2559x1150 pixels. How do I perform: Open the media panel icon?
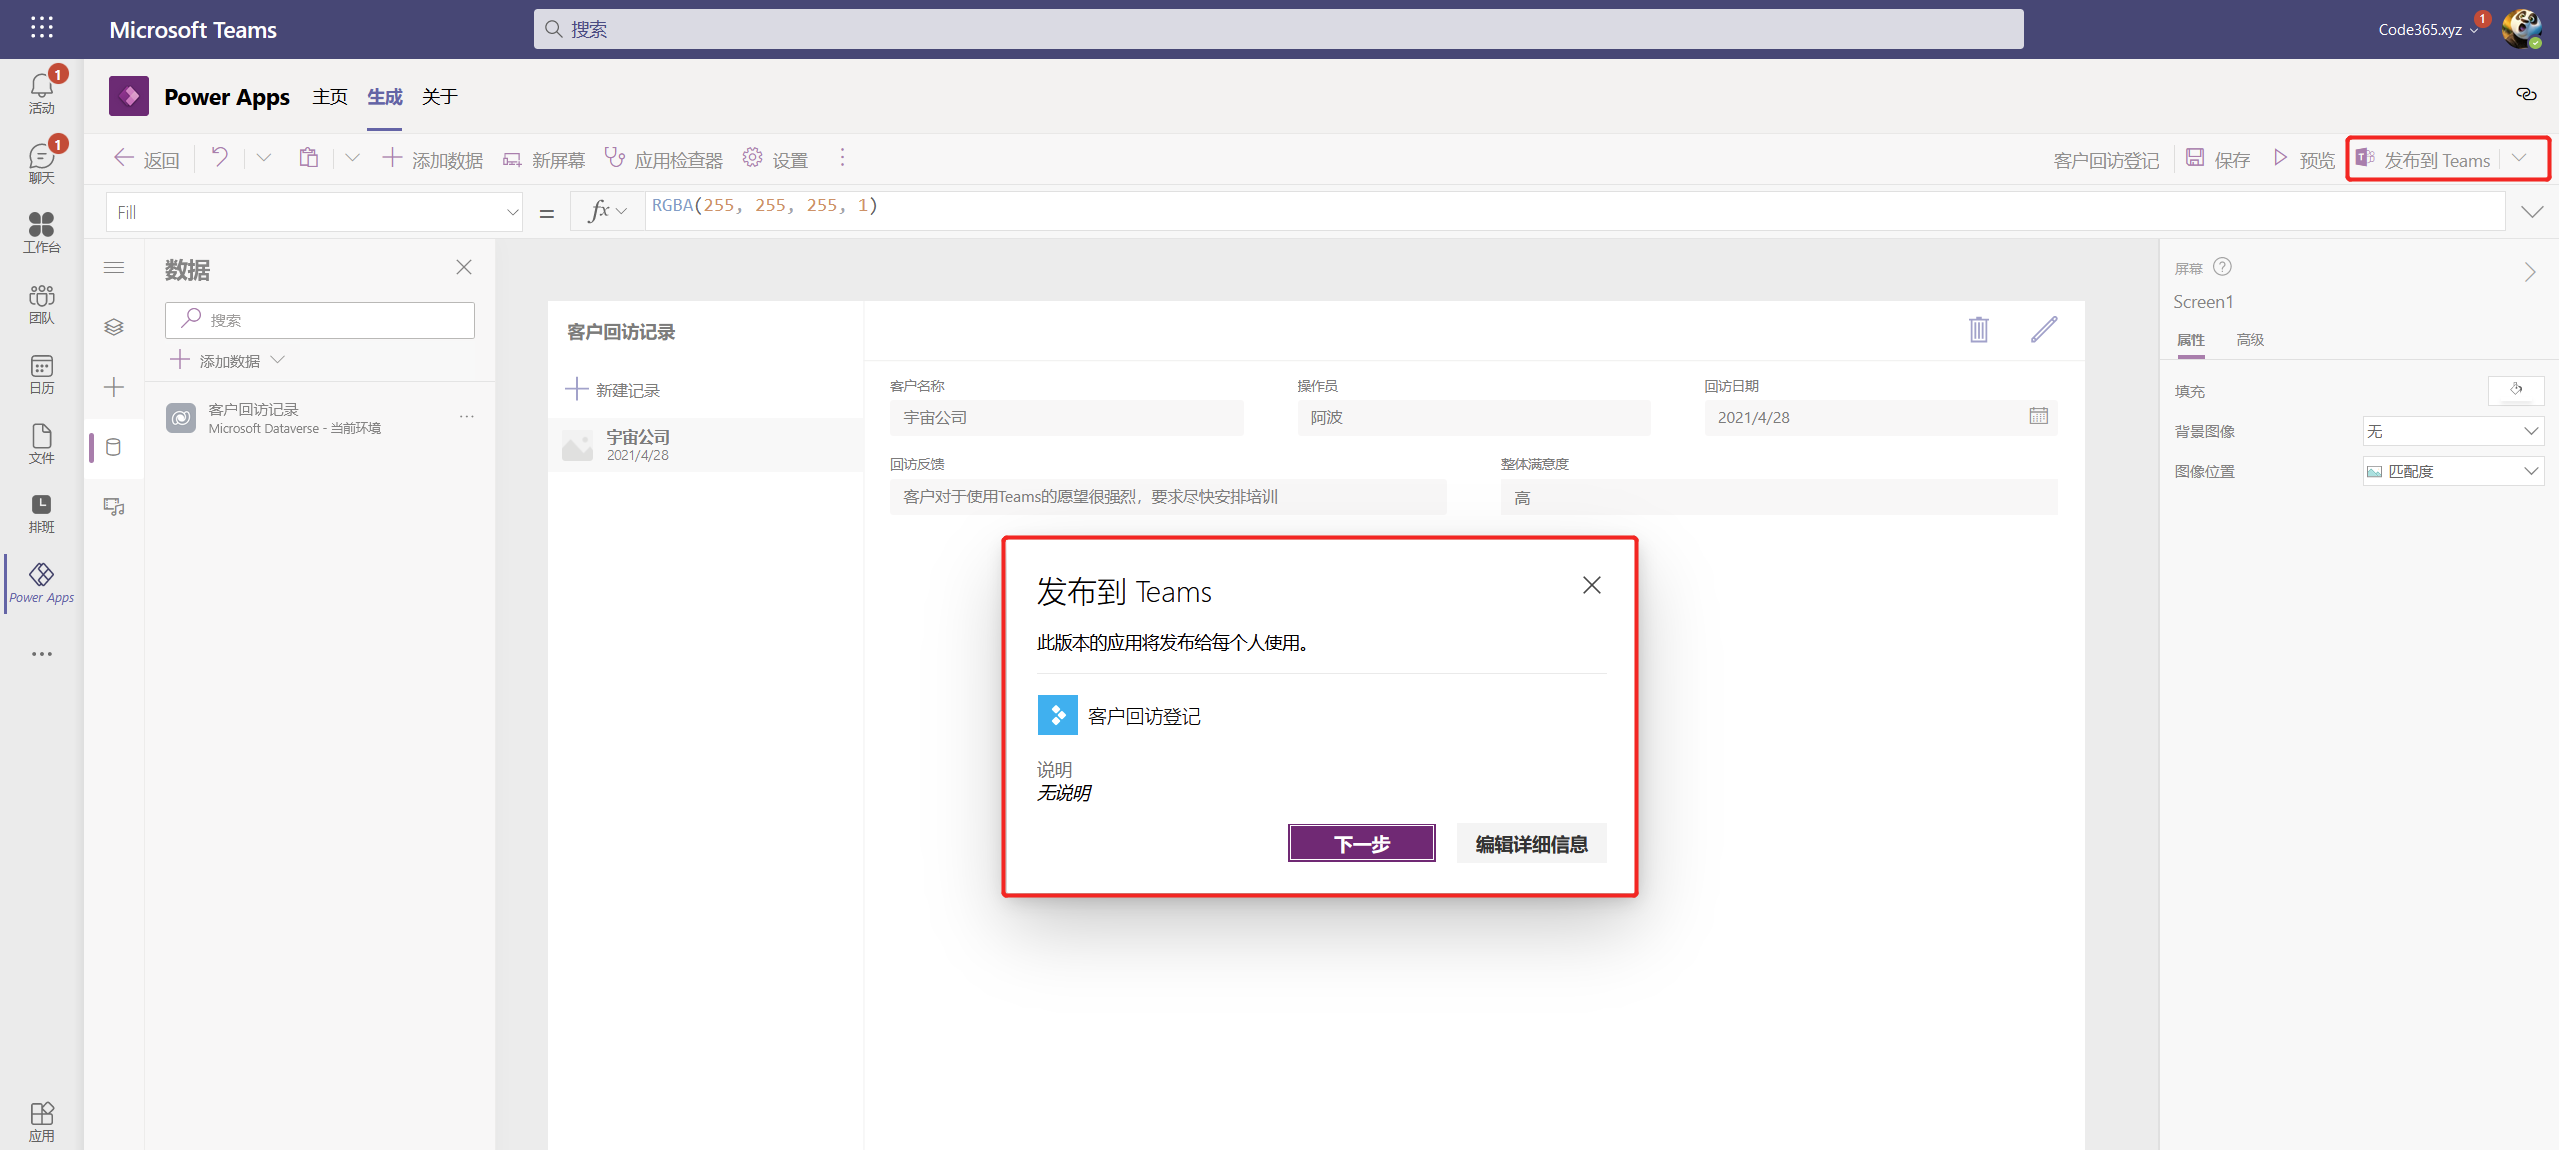click(x=114, y=507)
